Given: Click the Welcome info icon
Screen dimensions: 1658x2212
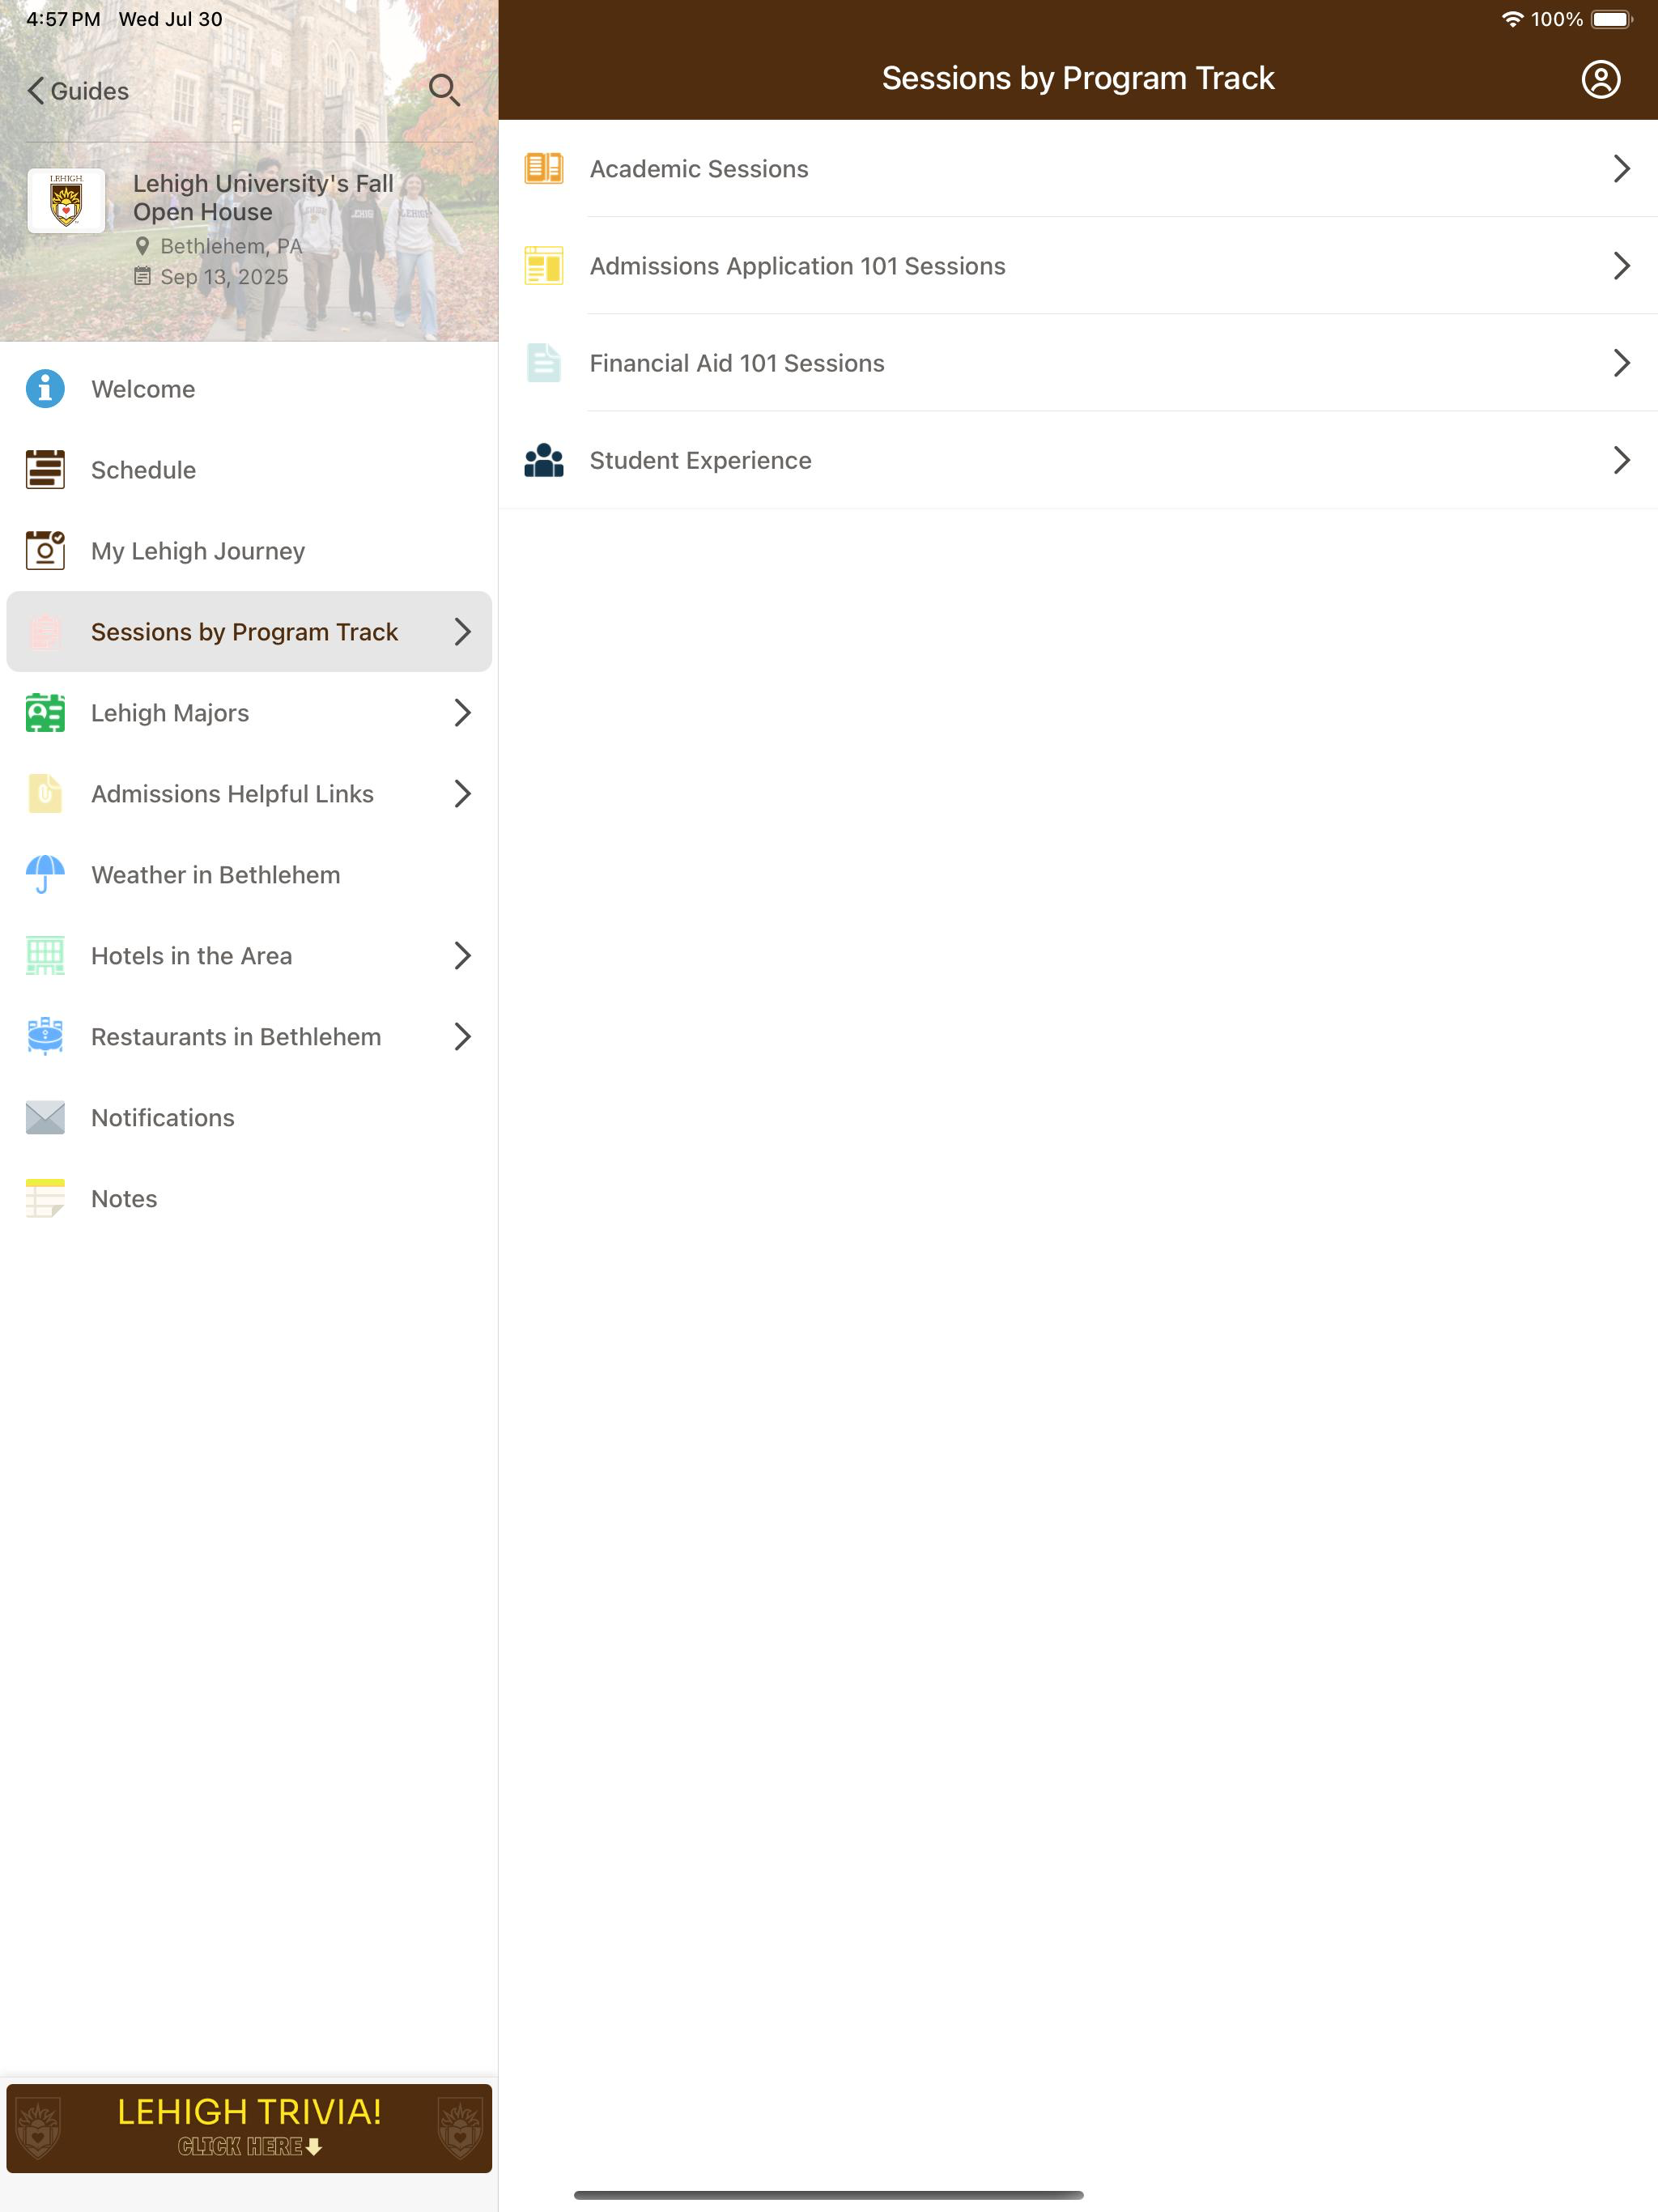Looking at the screenshot, I should (x=45, y=389).
